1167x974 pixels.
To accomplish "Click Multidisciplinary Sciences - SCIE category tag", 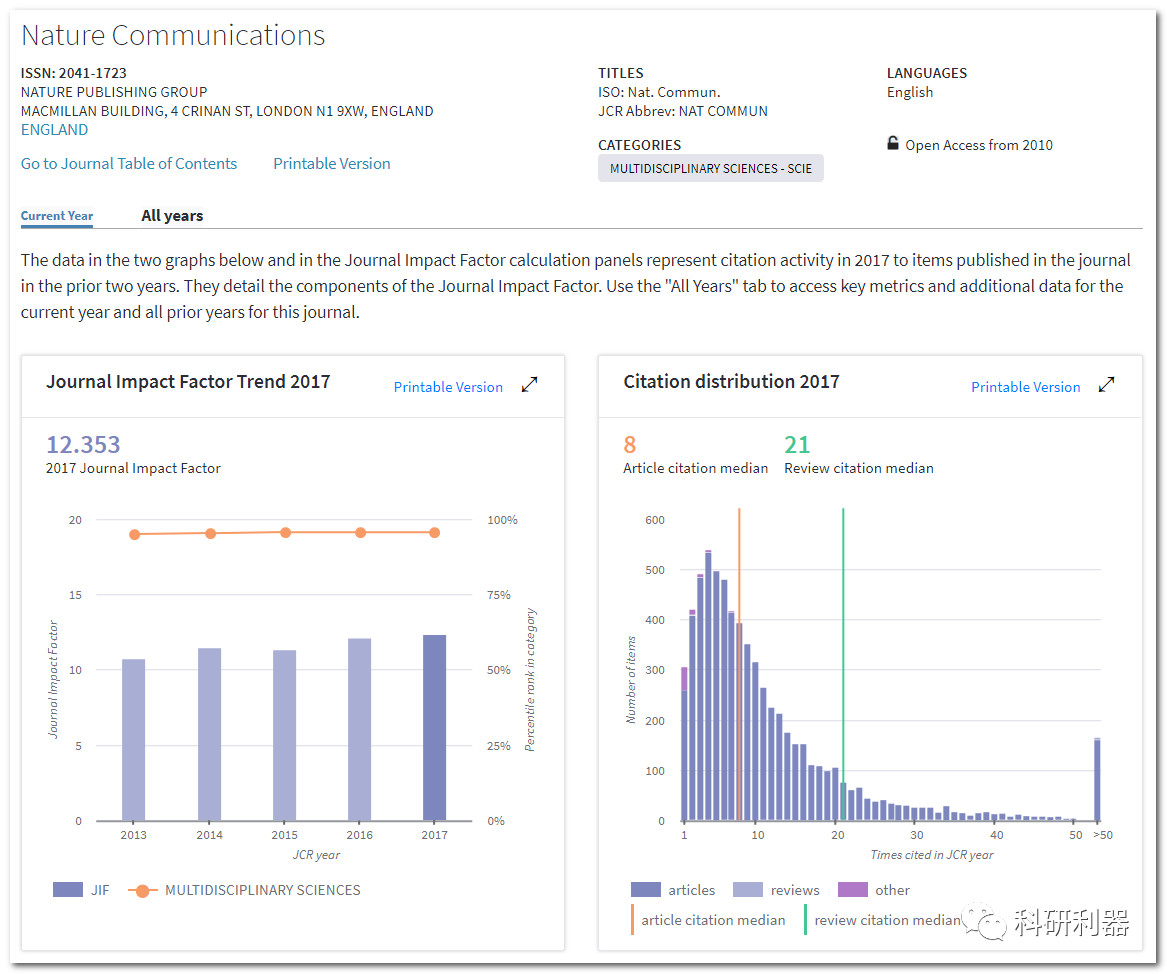I will tap(711, 169).
